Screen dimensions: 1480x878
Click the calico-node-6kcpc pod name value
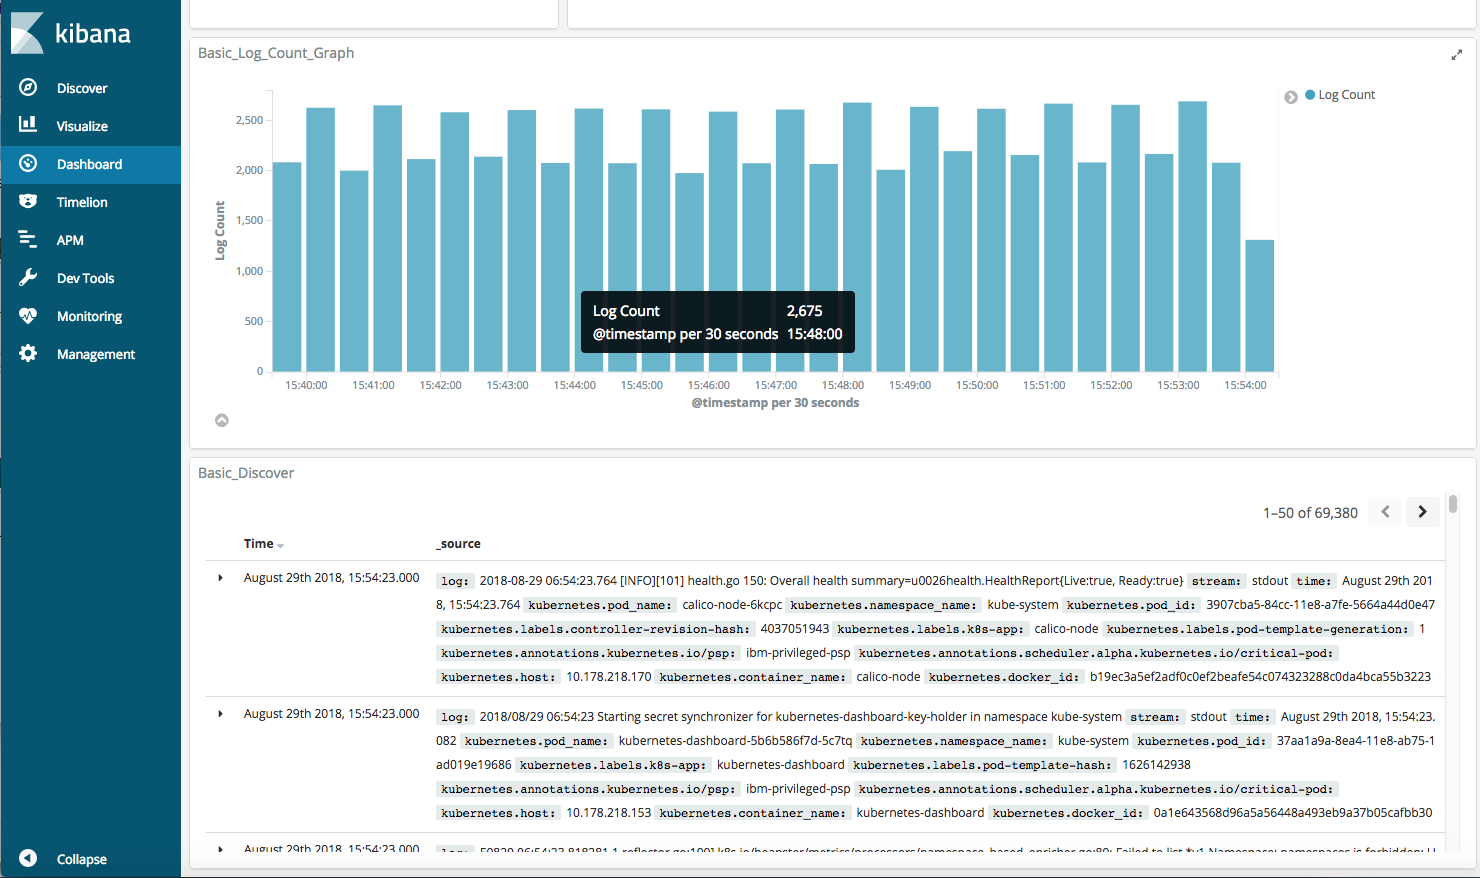pos(732,605)
